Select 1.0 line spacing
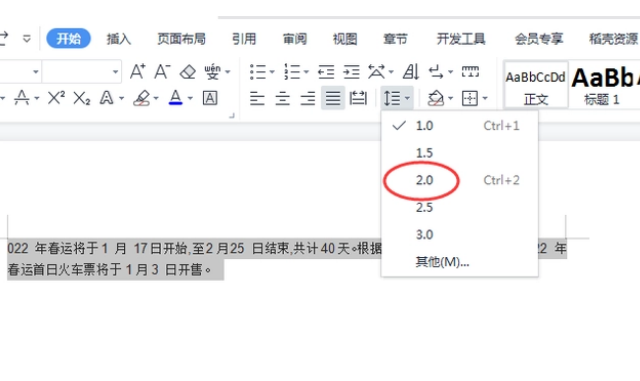The height and width of the screenshot is (381, 640). coord(460,126)
